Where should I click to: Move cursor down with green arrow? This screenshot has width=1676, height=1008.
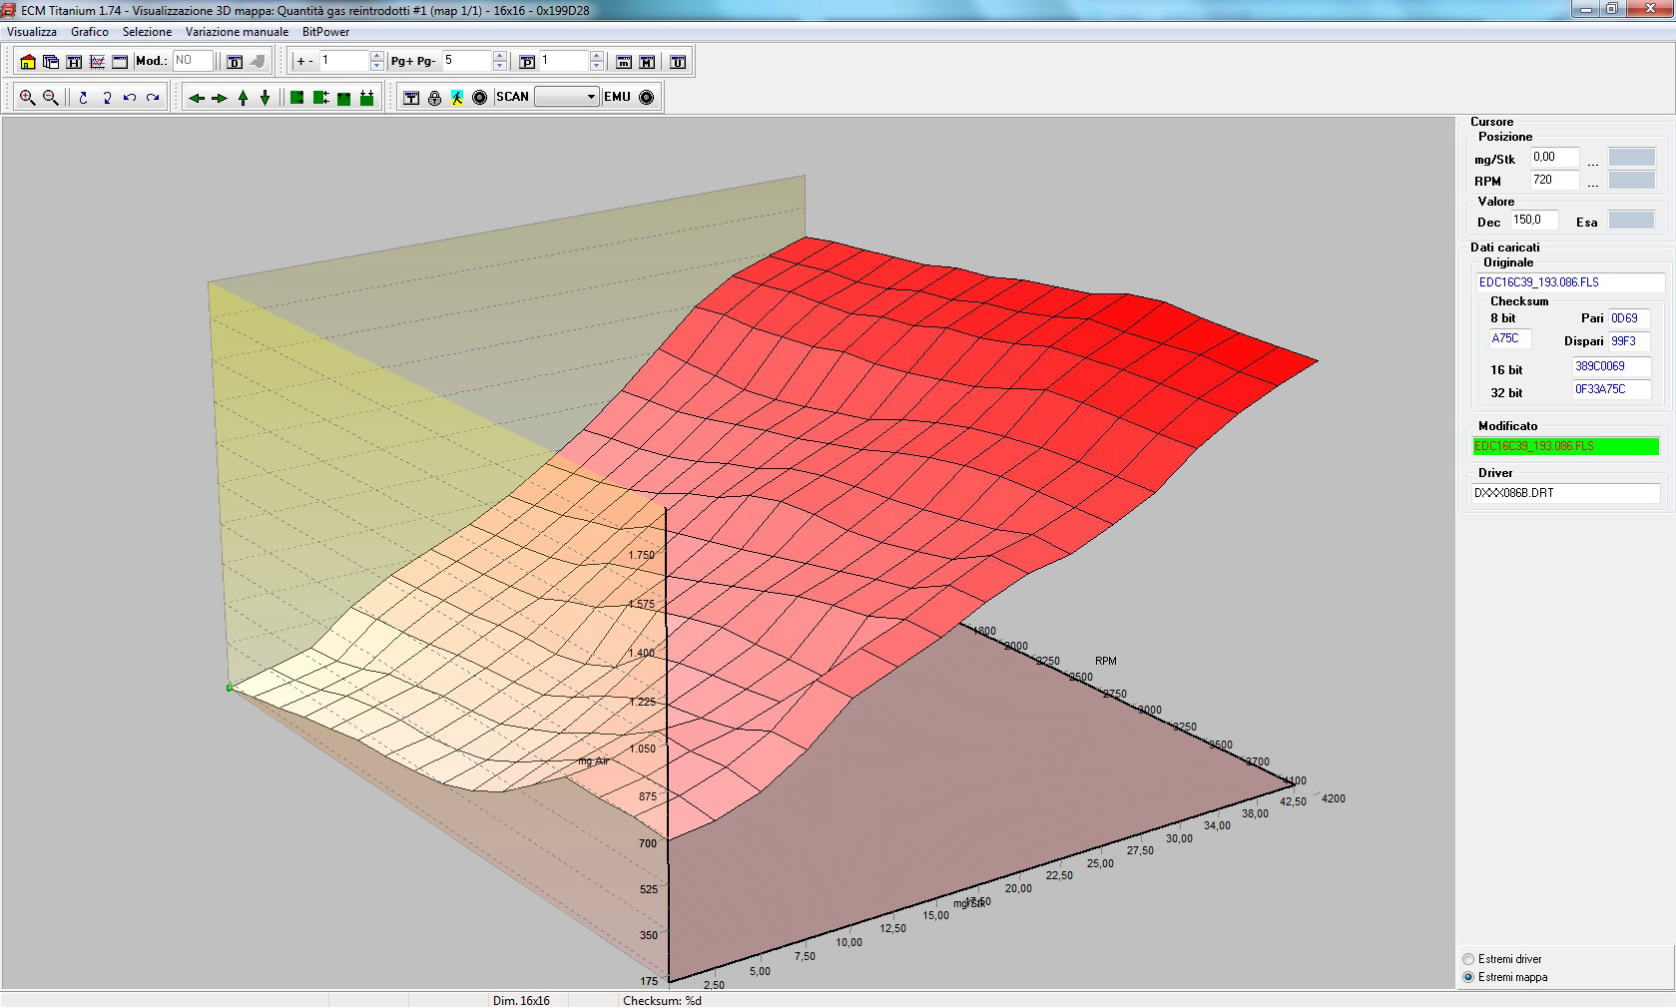click(265, 98)
